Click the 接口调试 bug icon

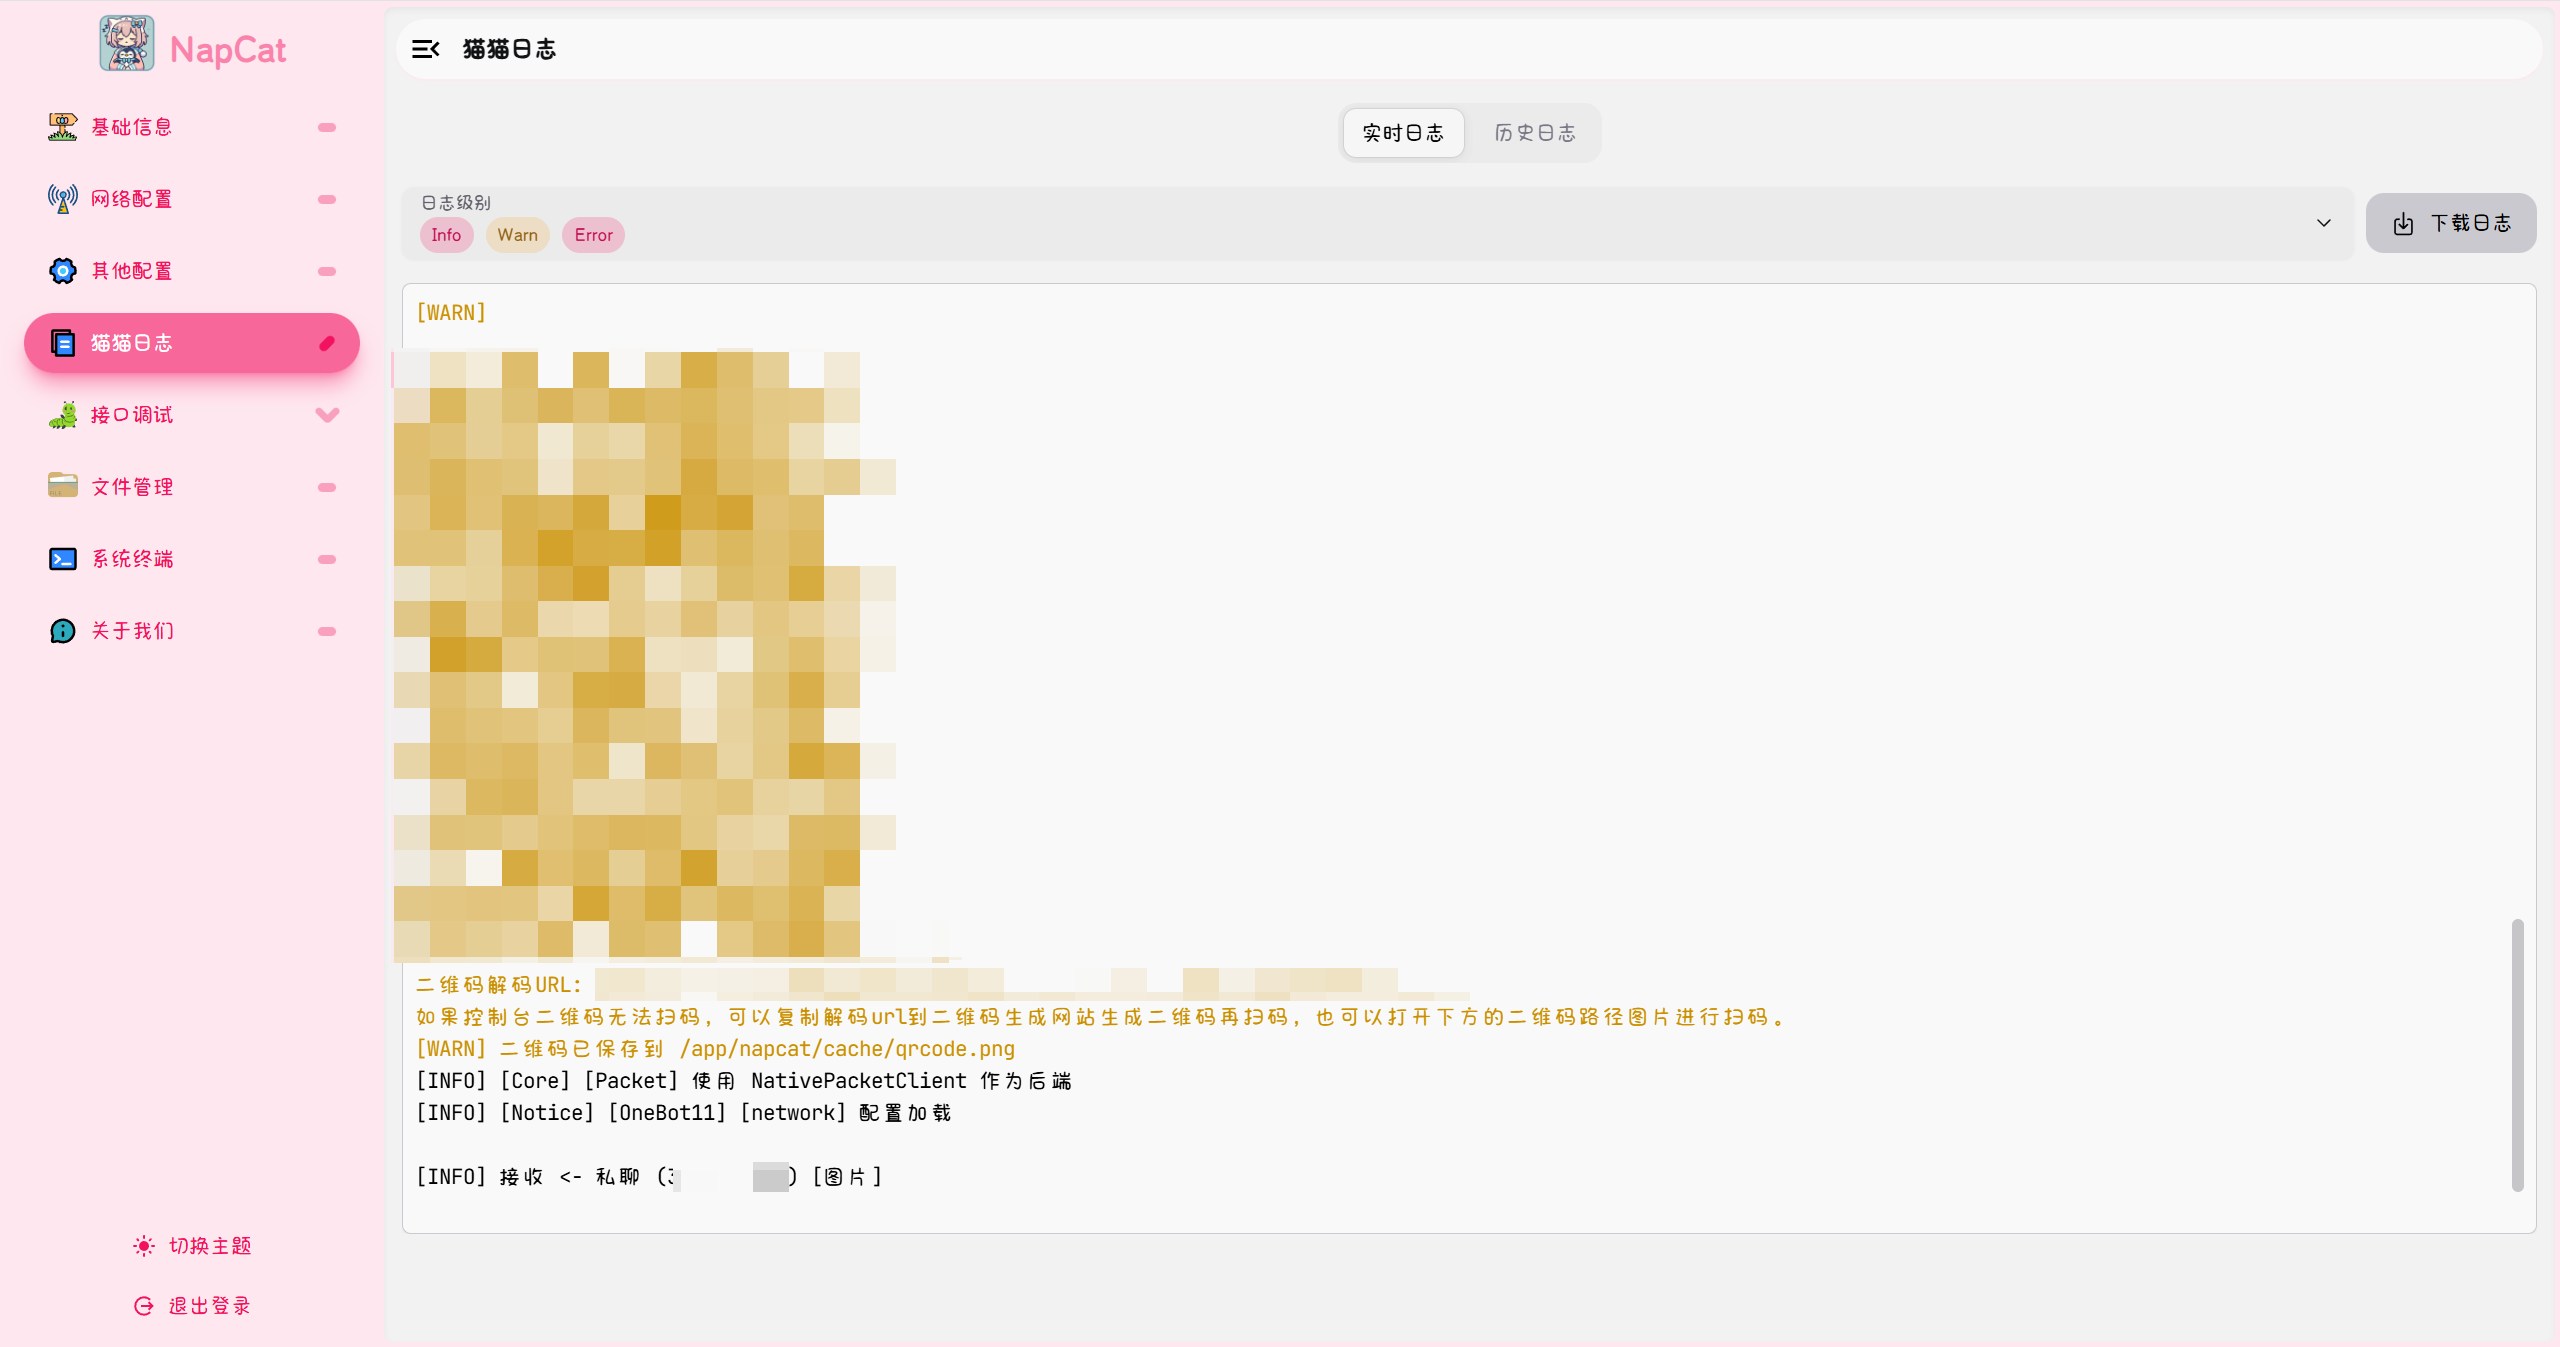point(62,415)
